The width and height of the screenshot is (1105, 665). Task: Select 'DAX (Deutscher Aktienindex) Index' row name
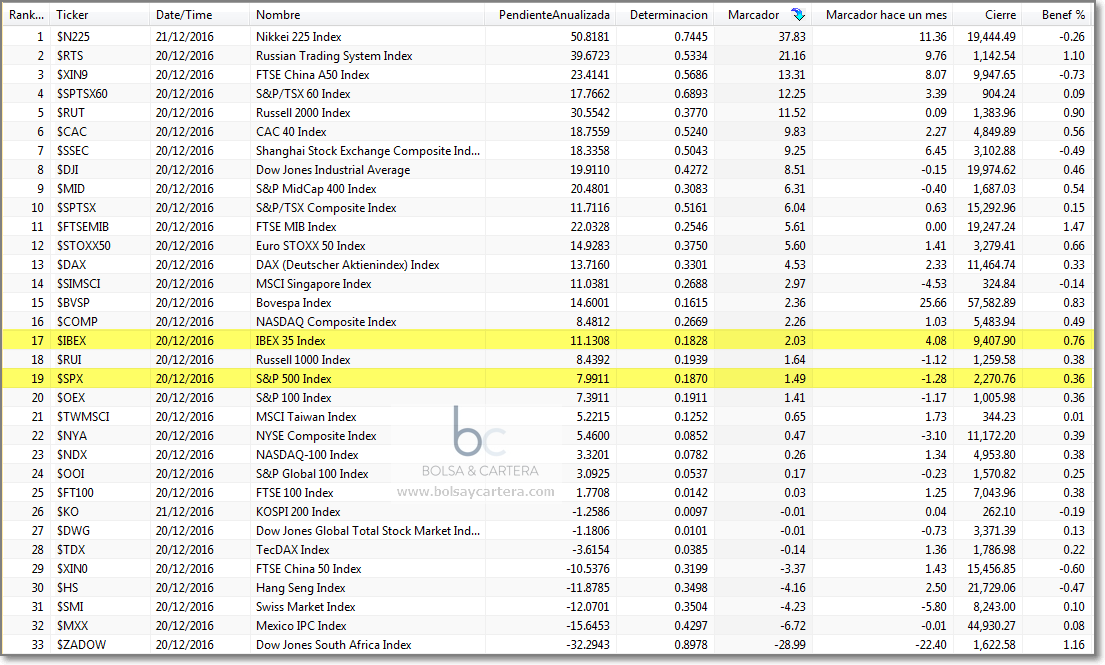pyautogui.click(x=347, y=265)
